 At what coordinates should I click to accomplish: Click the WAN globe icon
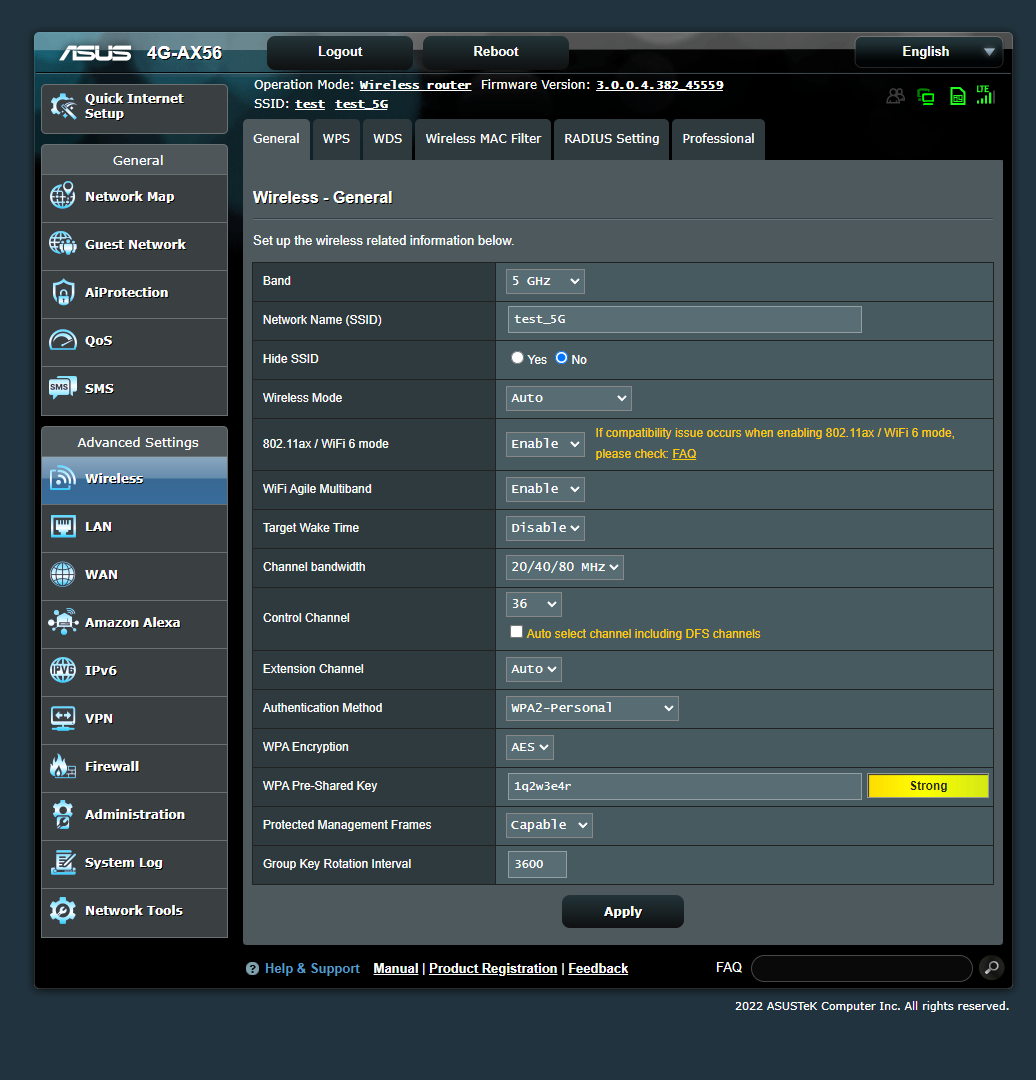coord(63,574)
